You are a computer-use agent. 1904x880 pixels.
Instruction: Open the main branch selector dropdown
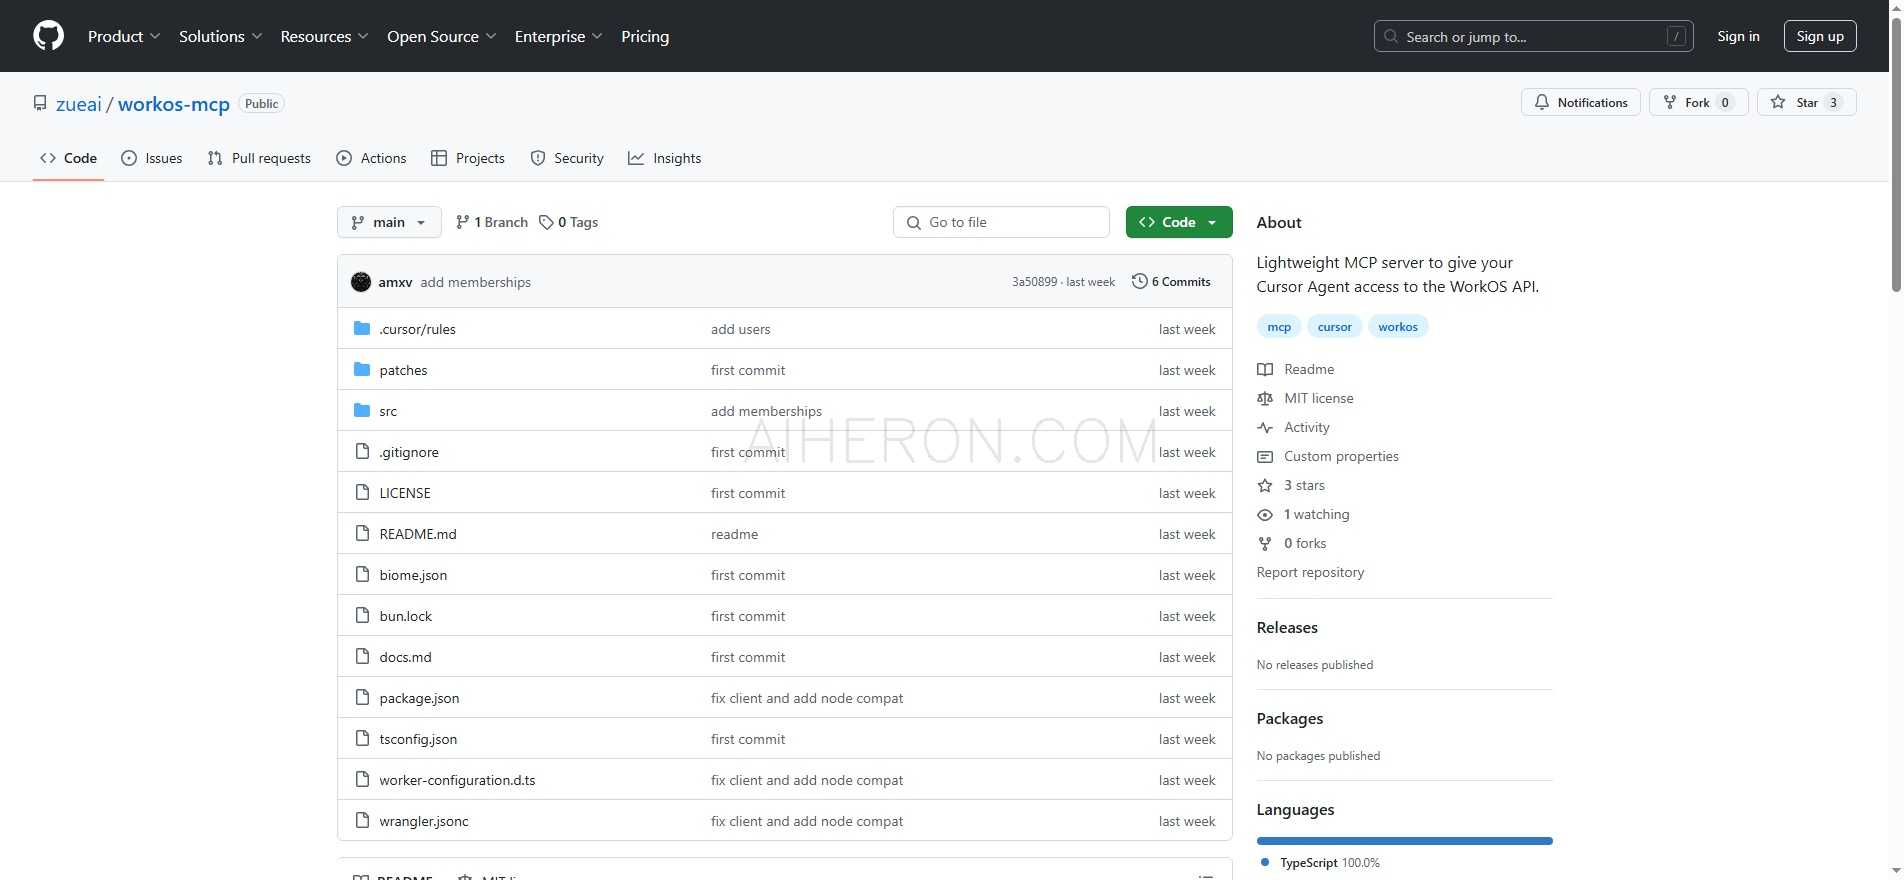389,222
